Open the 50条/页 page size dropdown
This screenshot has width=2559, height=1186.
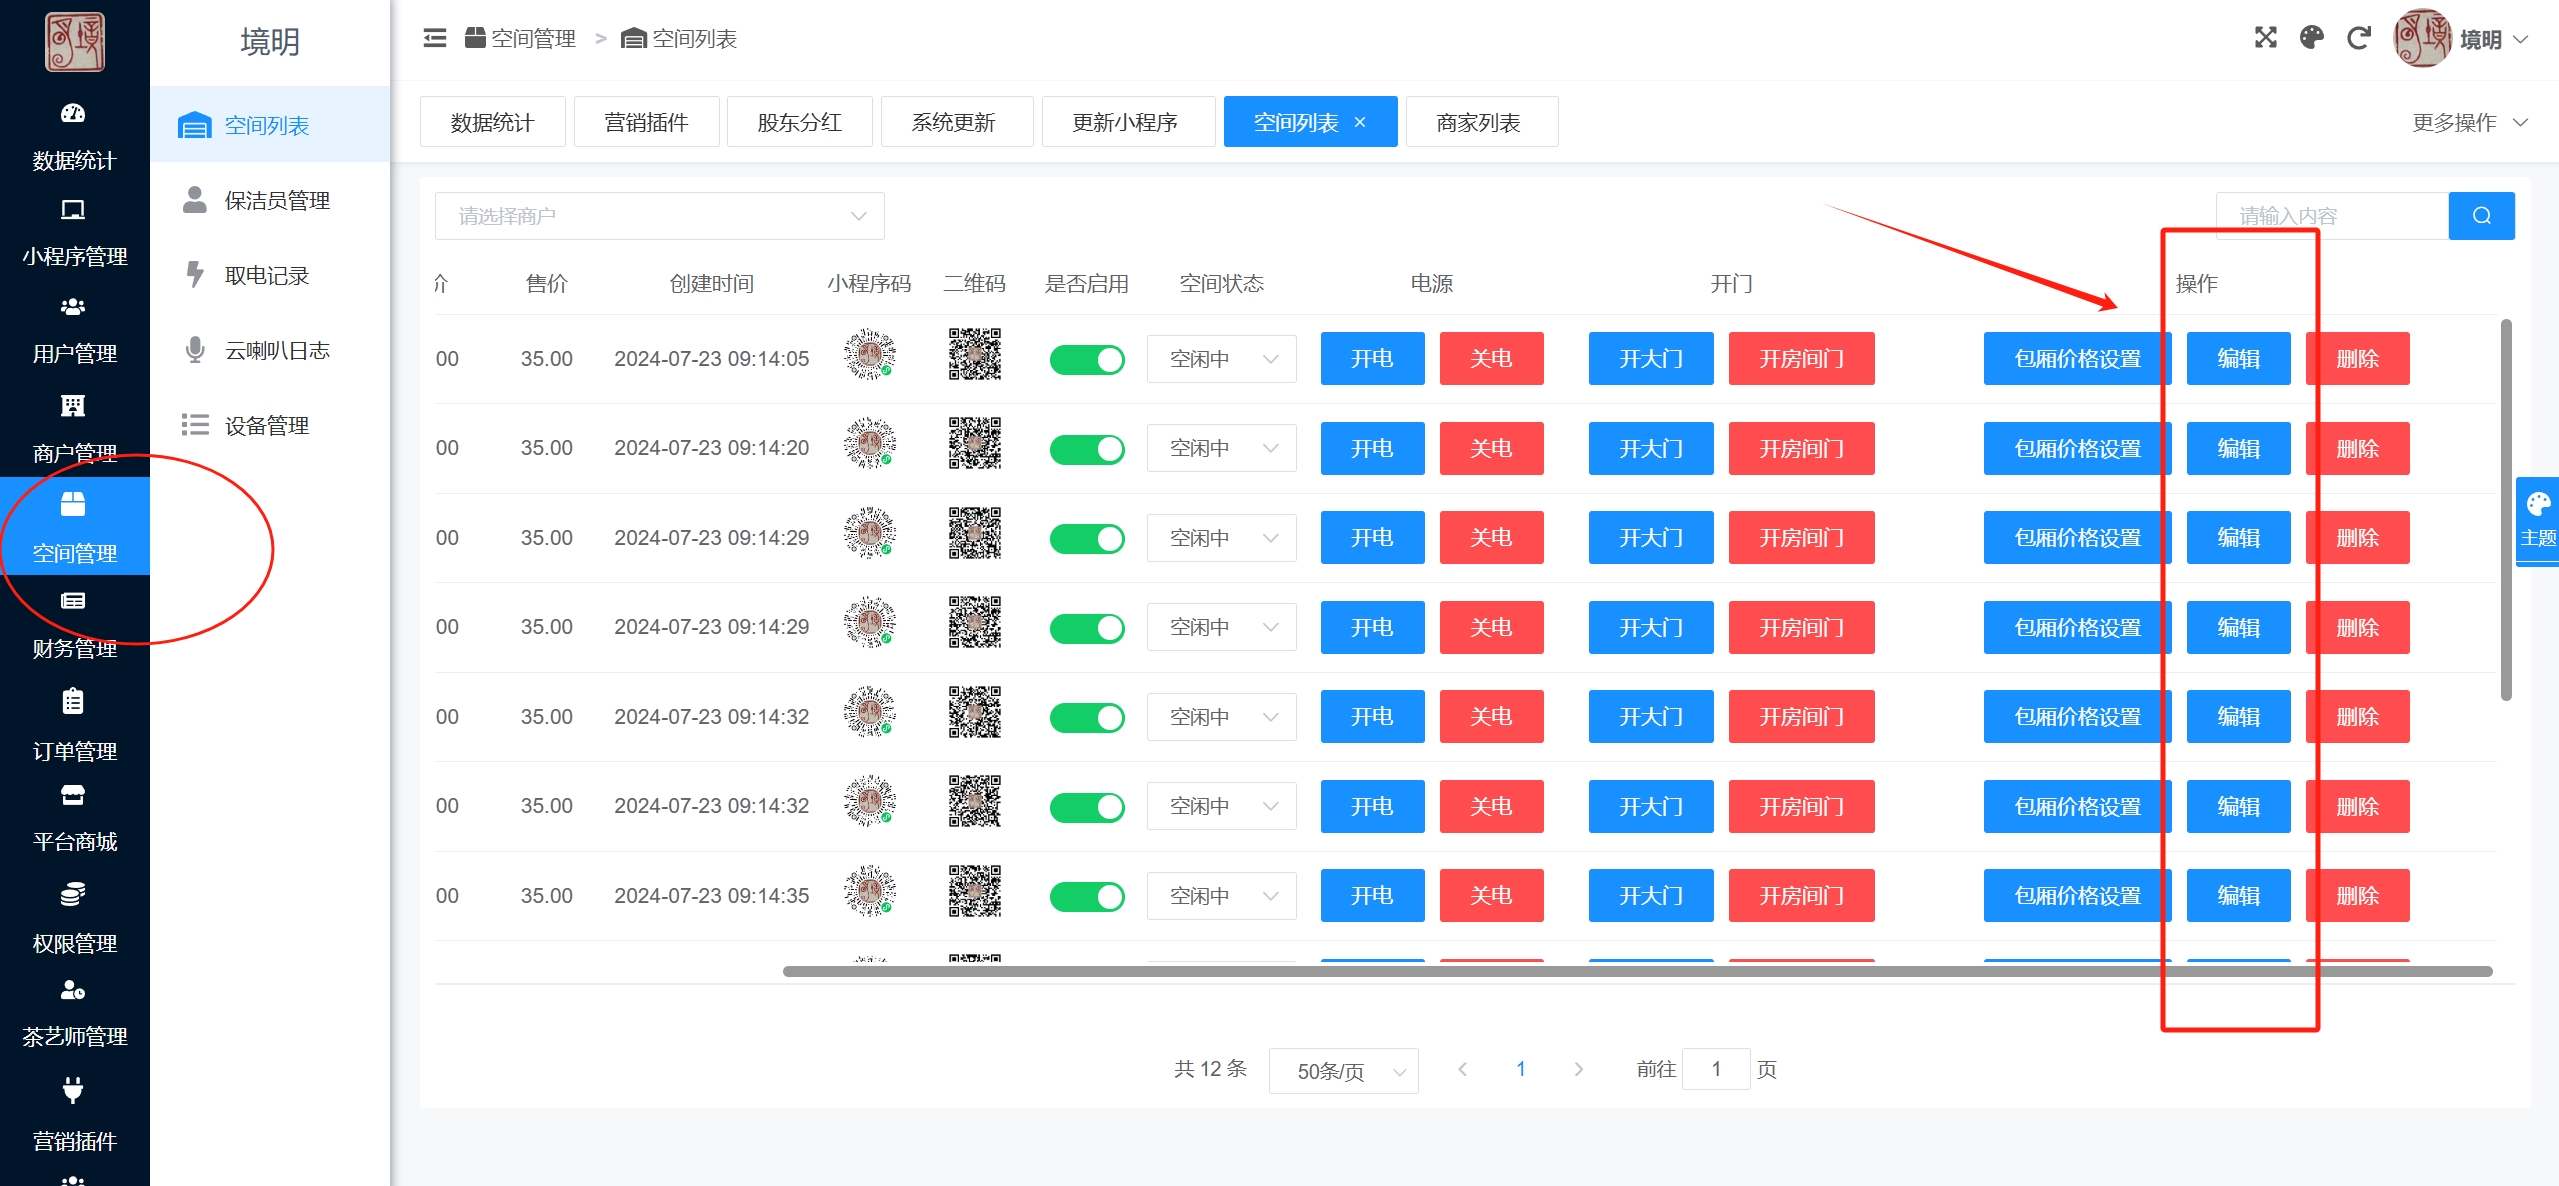(1343, 1071)
